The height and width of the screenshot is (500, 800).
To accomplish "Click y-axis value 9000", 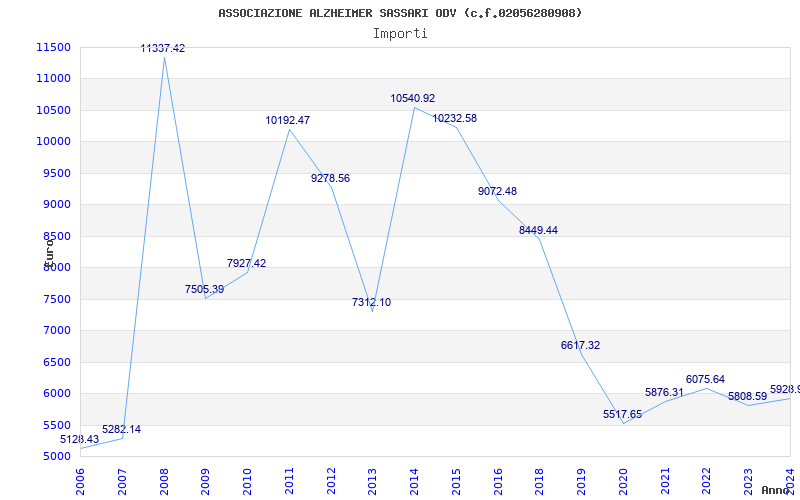I will (56, 205).
